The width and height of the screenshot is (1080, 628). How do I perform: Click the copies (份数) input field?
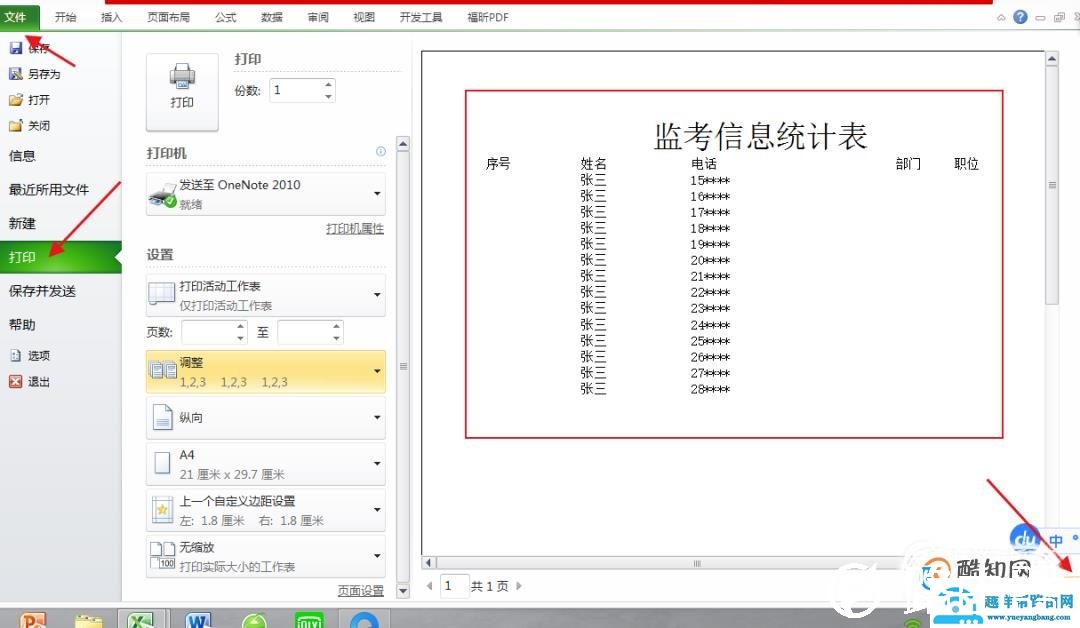295,90
